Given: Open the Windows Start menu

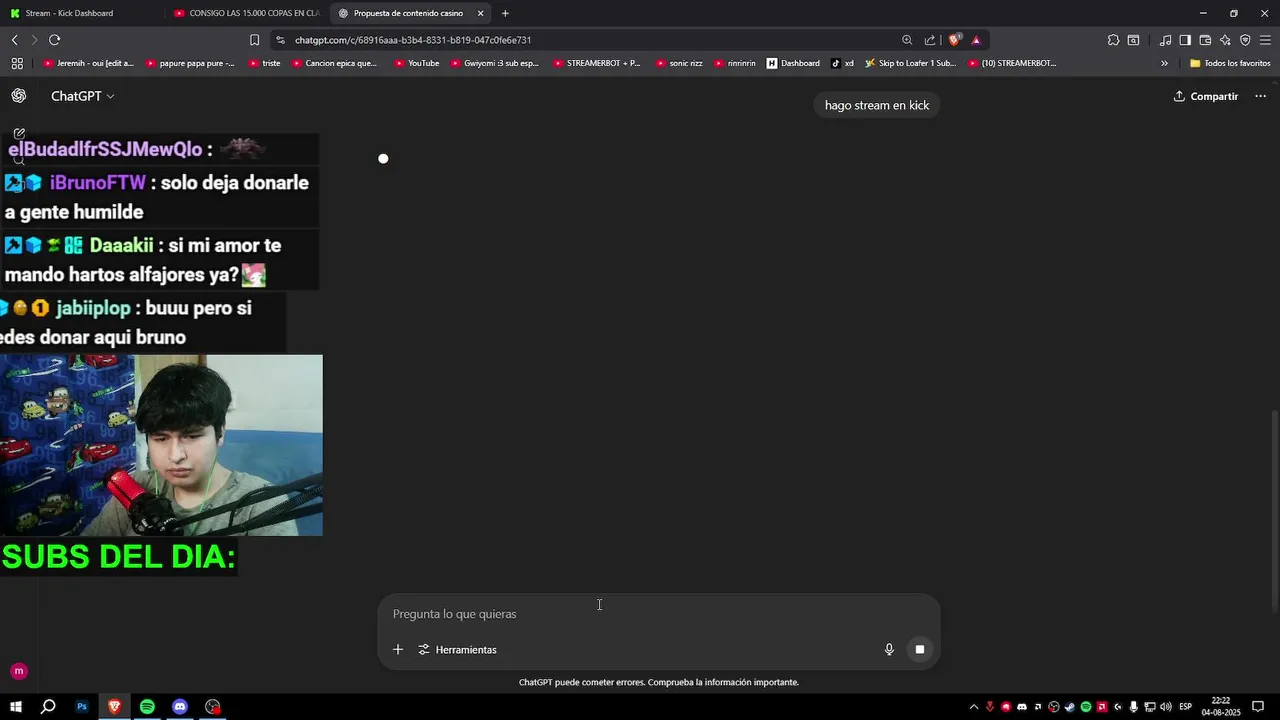Looking at the screenshot, I should (x=16, y=707).
